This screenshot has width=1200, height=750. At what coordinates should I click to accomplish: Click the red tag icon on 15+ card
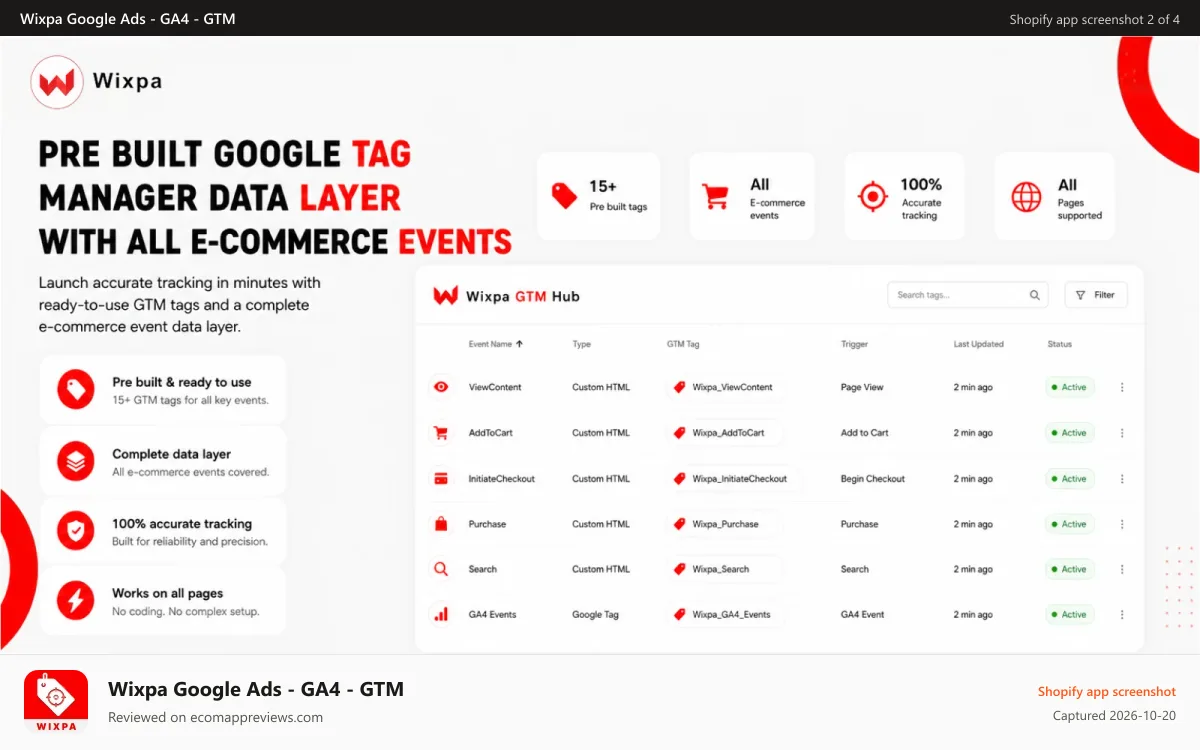[x=565, y=195]
